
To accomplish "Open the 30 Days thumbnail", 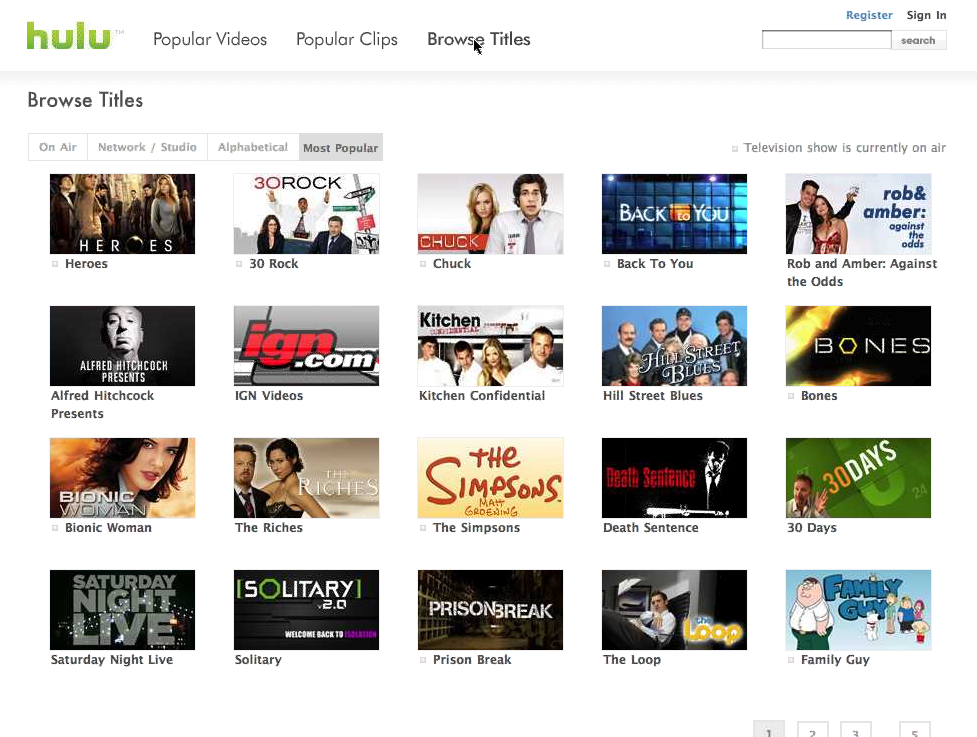I will (x=859, y=478).
